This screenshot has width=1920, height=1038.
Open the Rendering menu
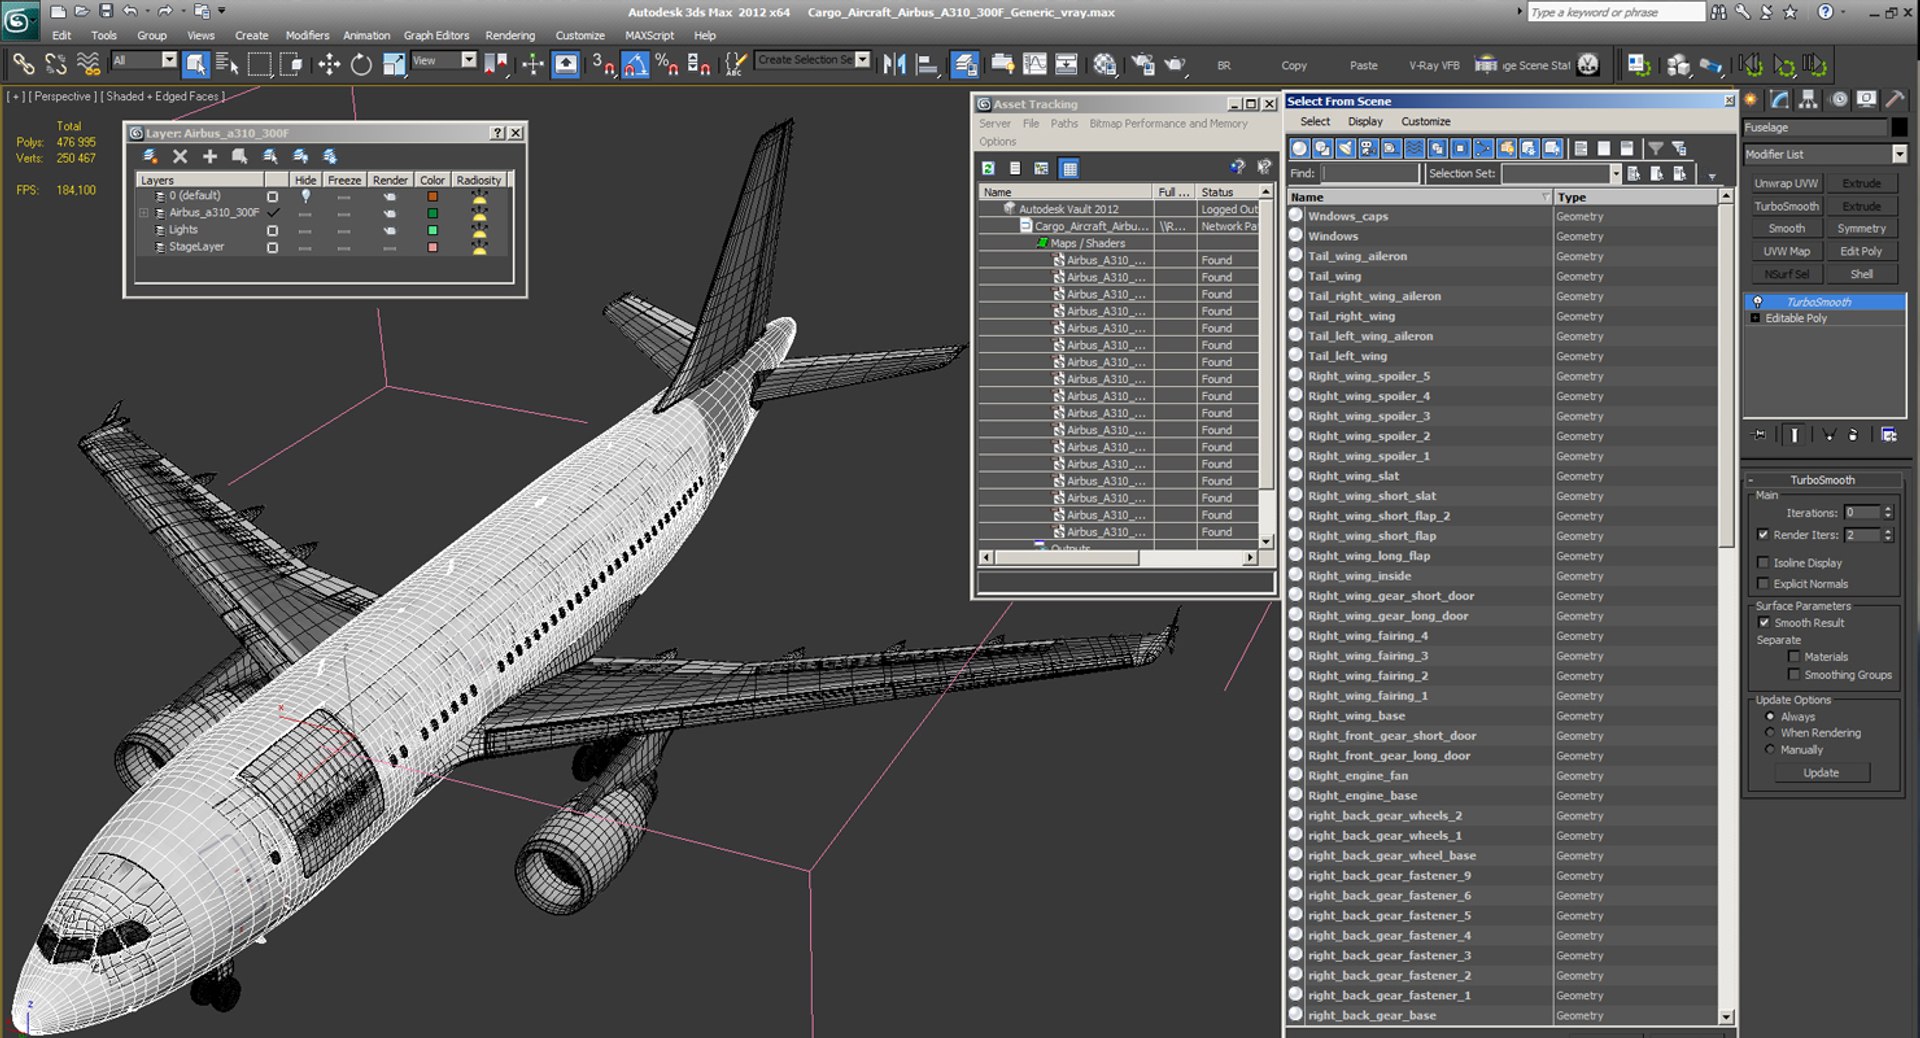510,35
